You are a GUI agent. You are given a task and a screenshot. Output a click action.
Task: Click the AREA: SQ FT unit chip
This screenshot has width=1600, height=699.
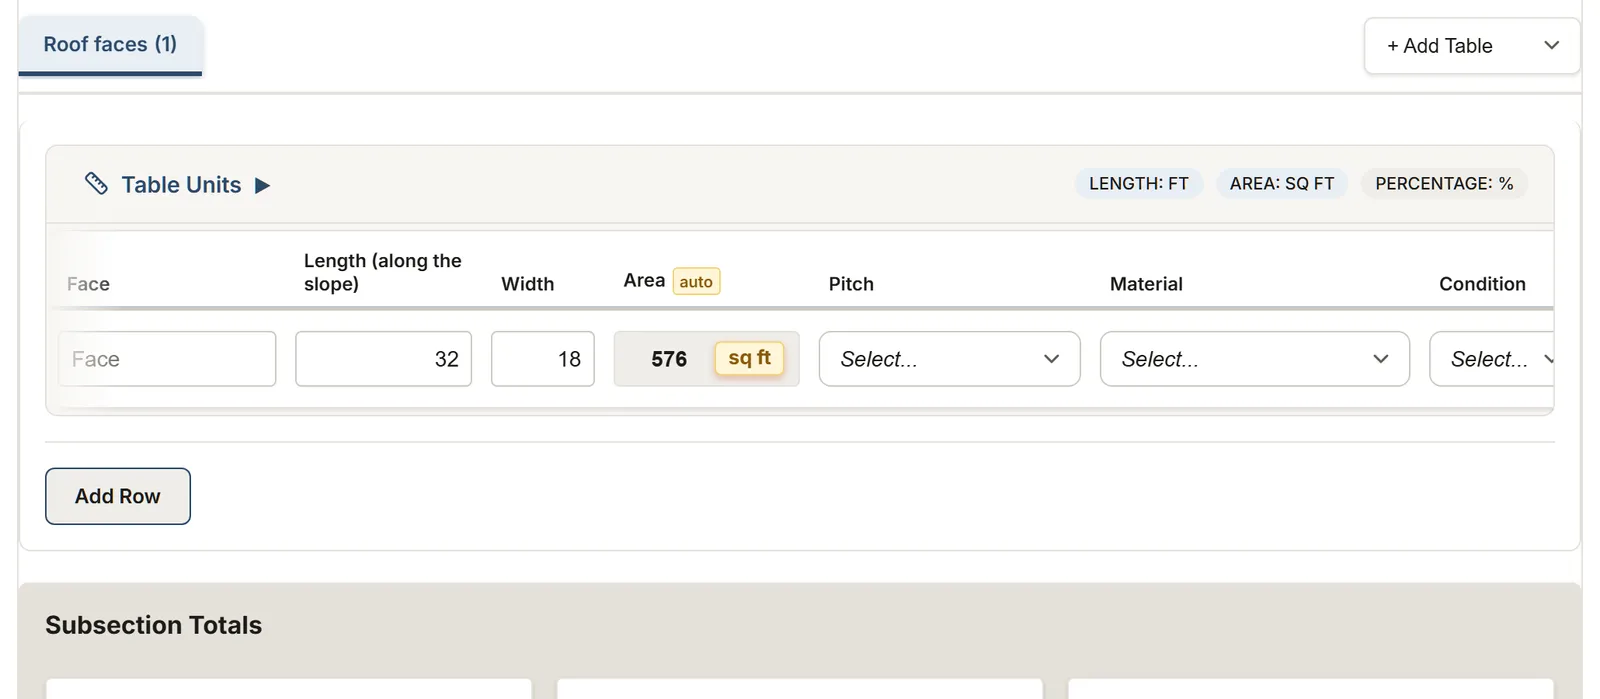coord(1282,184)
